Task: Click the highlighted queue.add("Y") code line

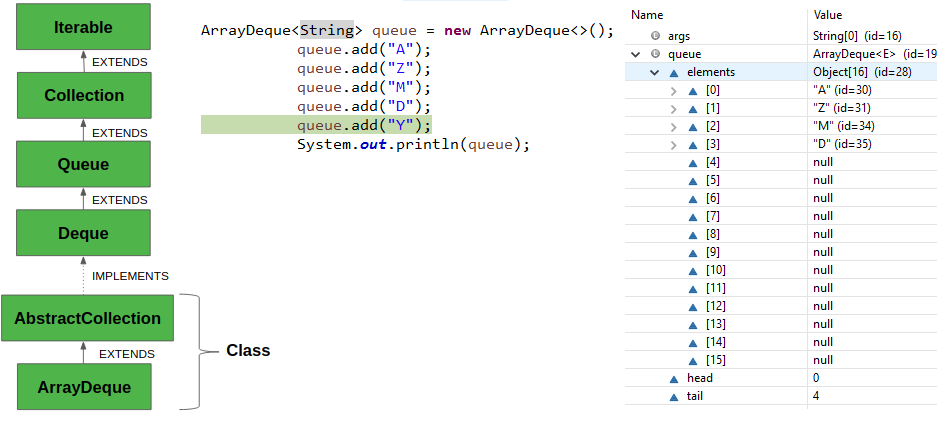Action: tap(364, 125)
